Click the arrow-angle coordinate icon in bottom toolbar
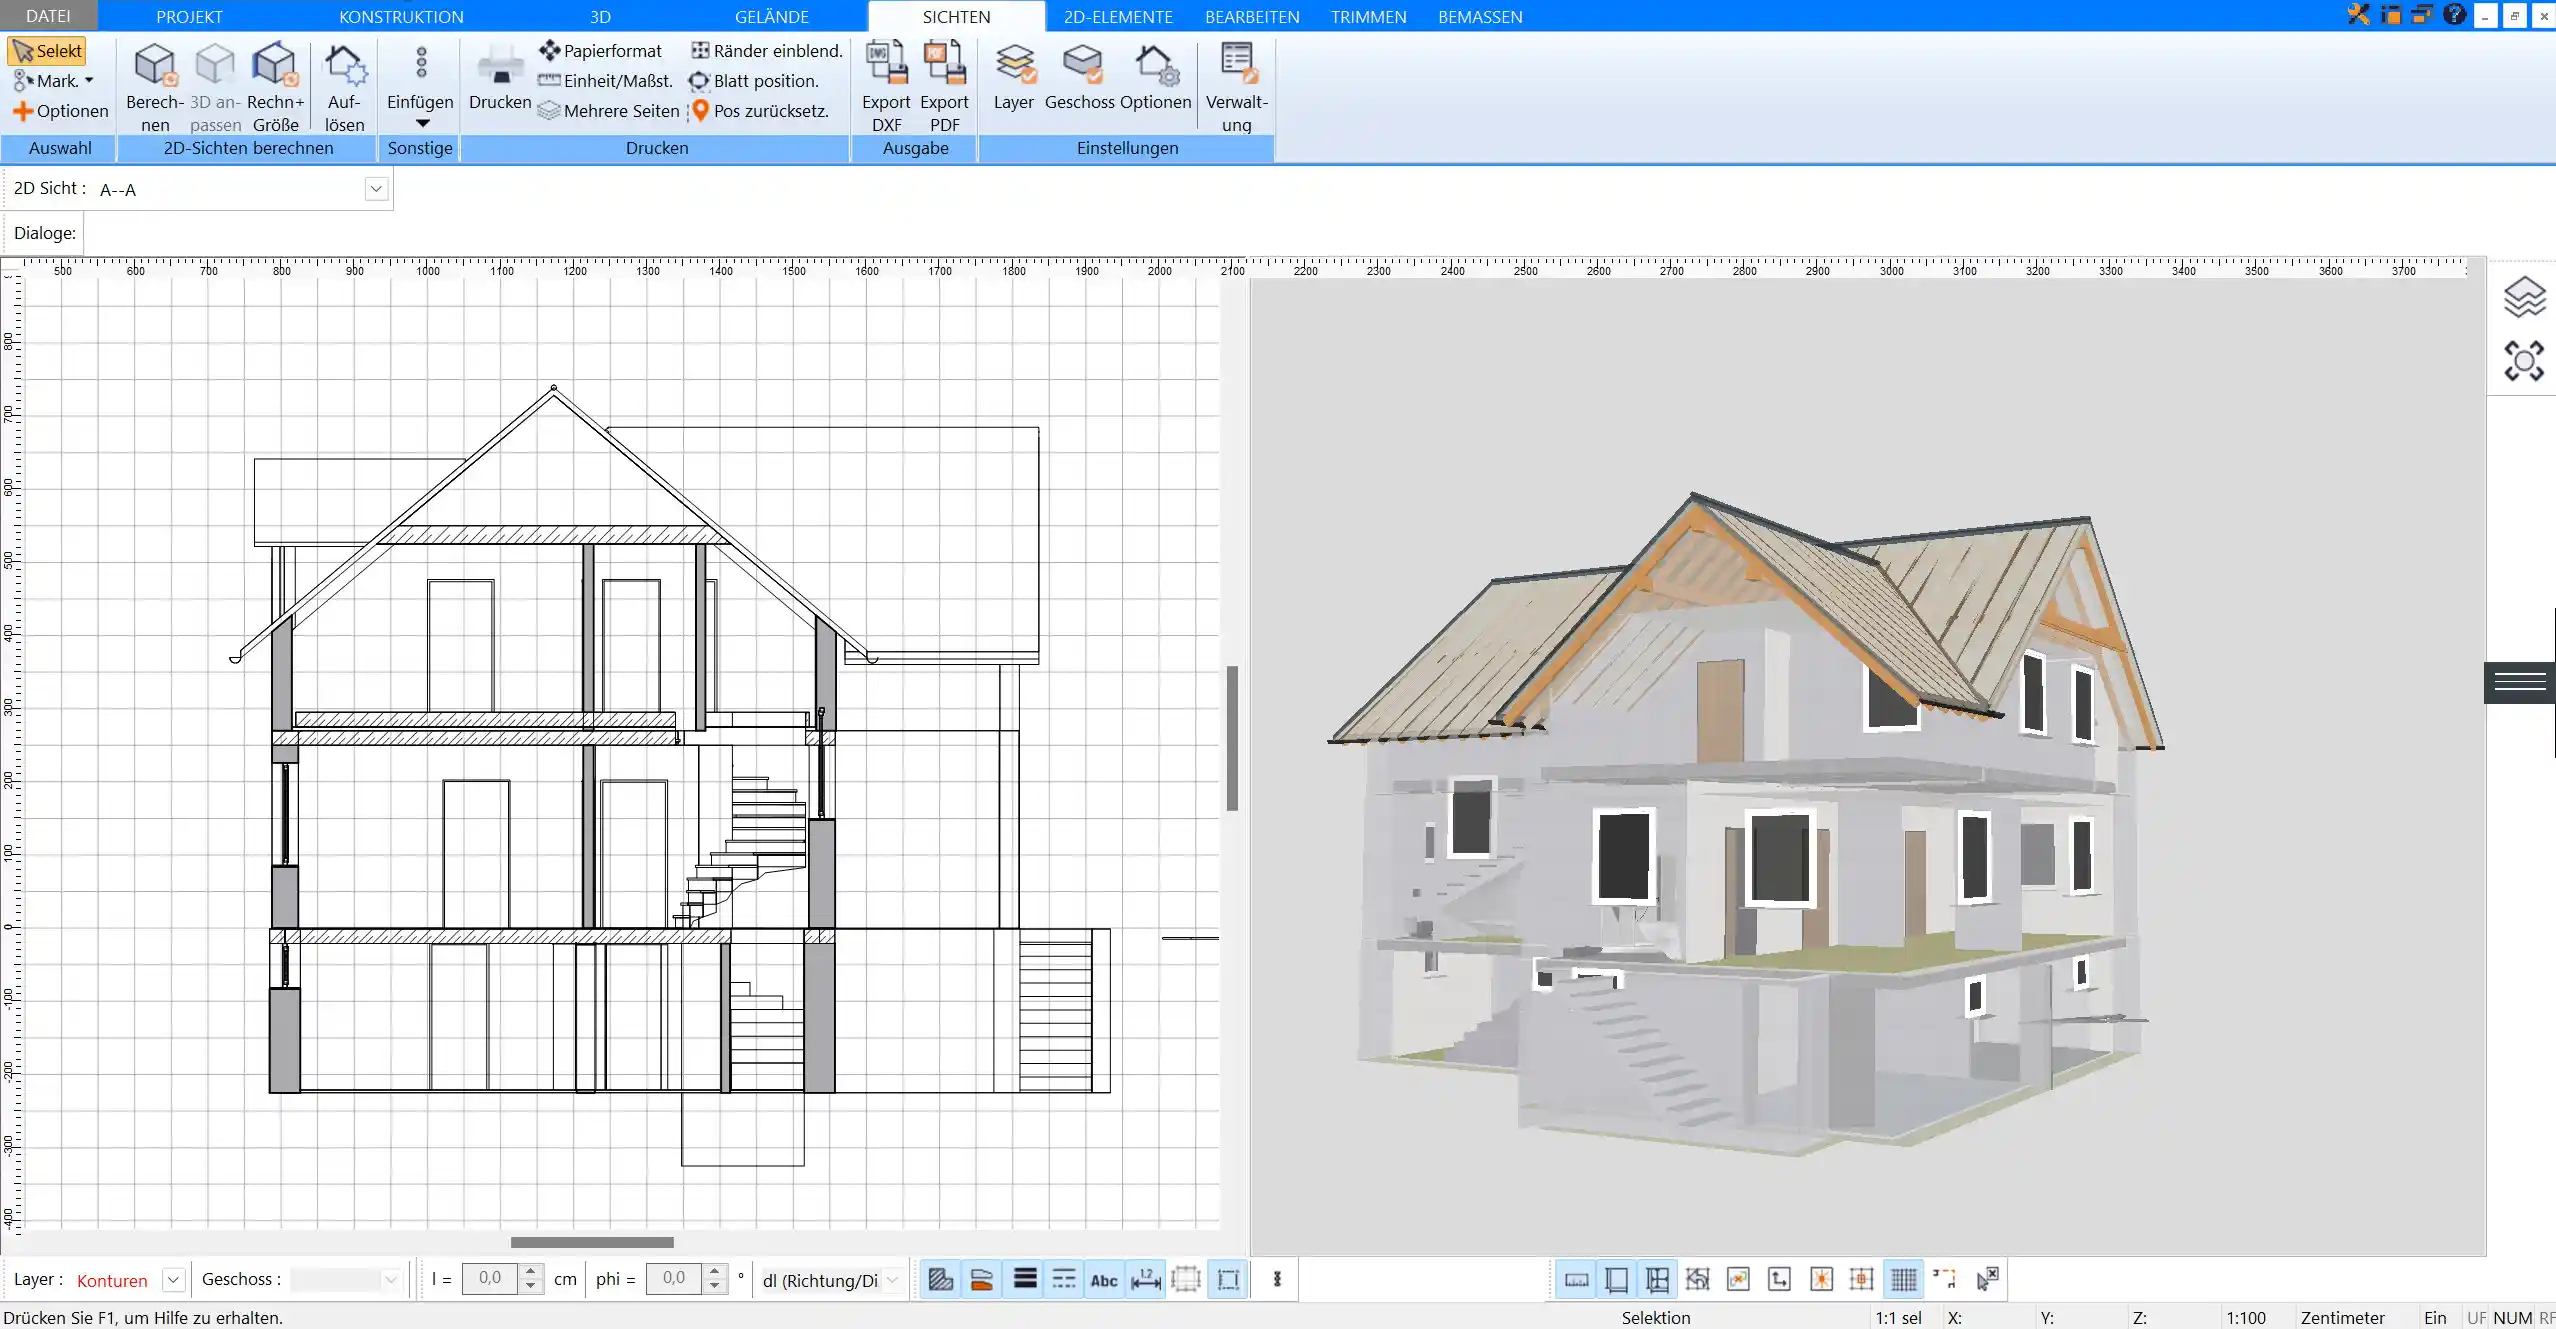The image size is (2556, 1329). click(x=1779, y=1279)
